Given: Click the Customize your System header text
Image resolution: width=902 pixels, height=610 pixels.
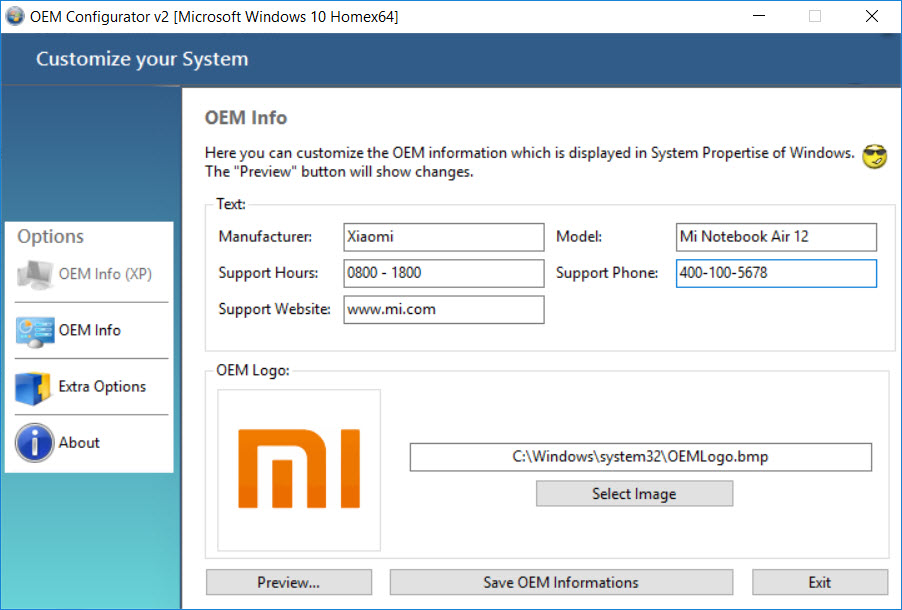Looking at the screenshot, I should [x=142, y=59].
